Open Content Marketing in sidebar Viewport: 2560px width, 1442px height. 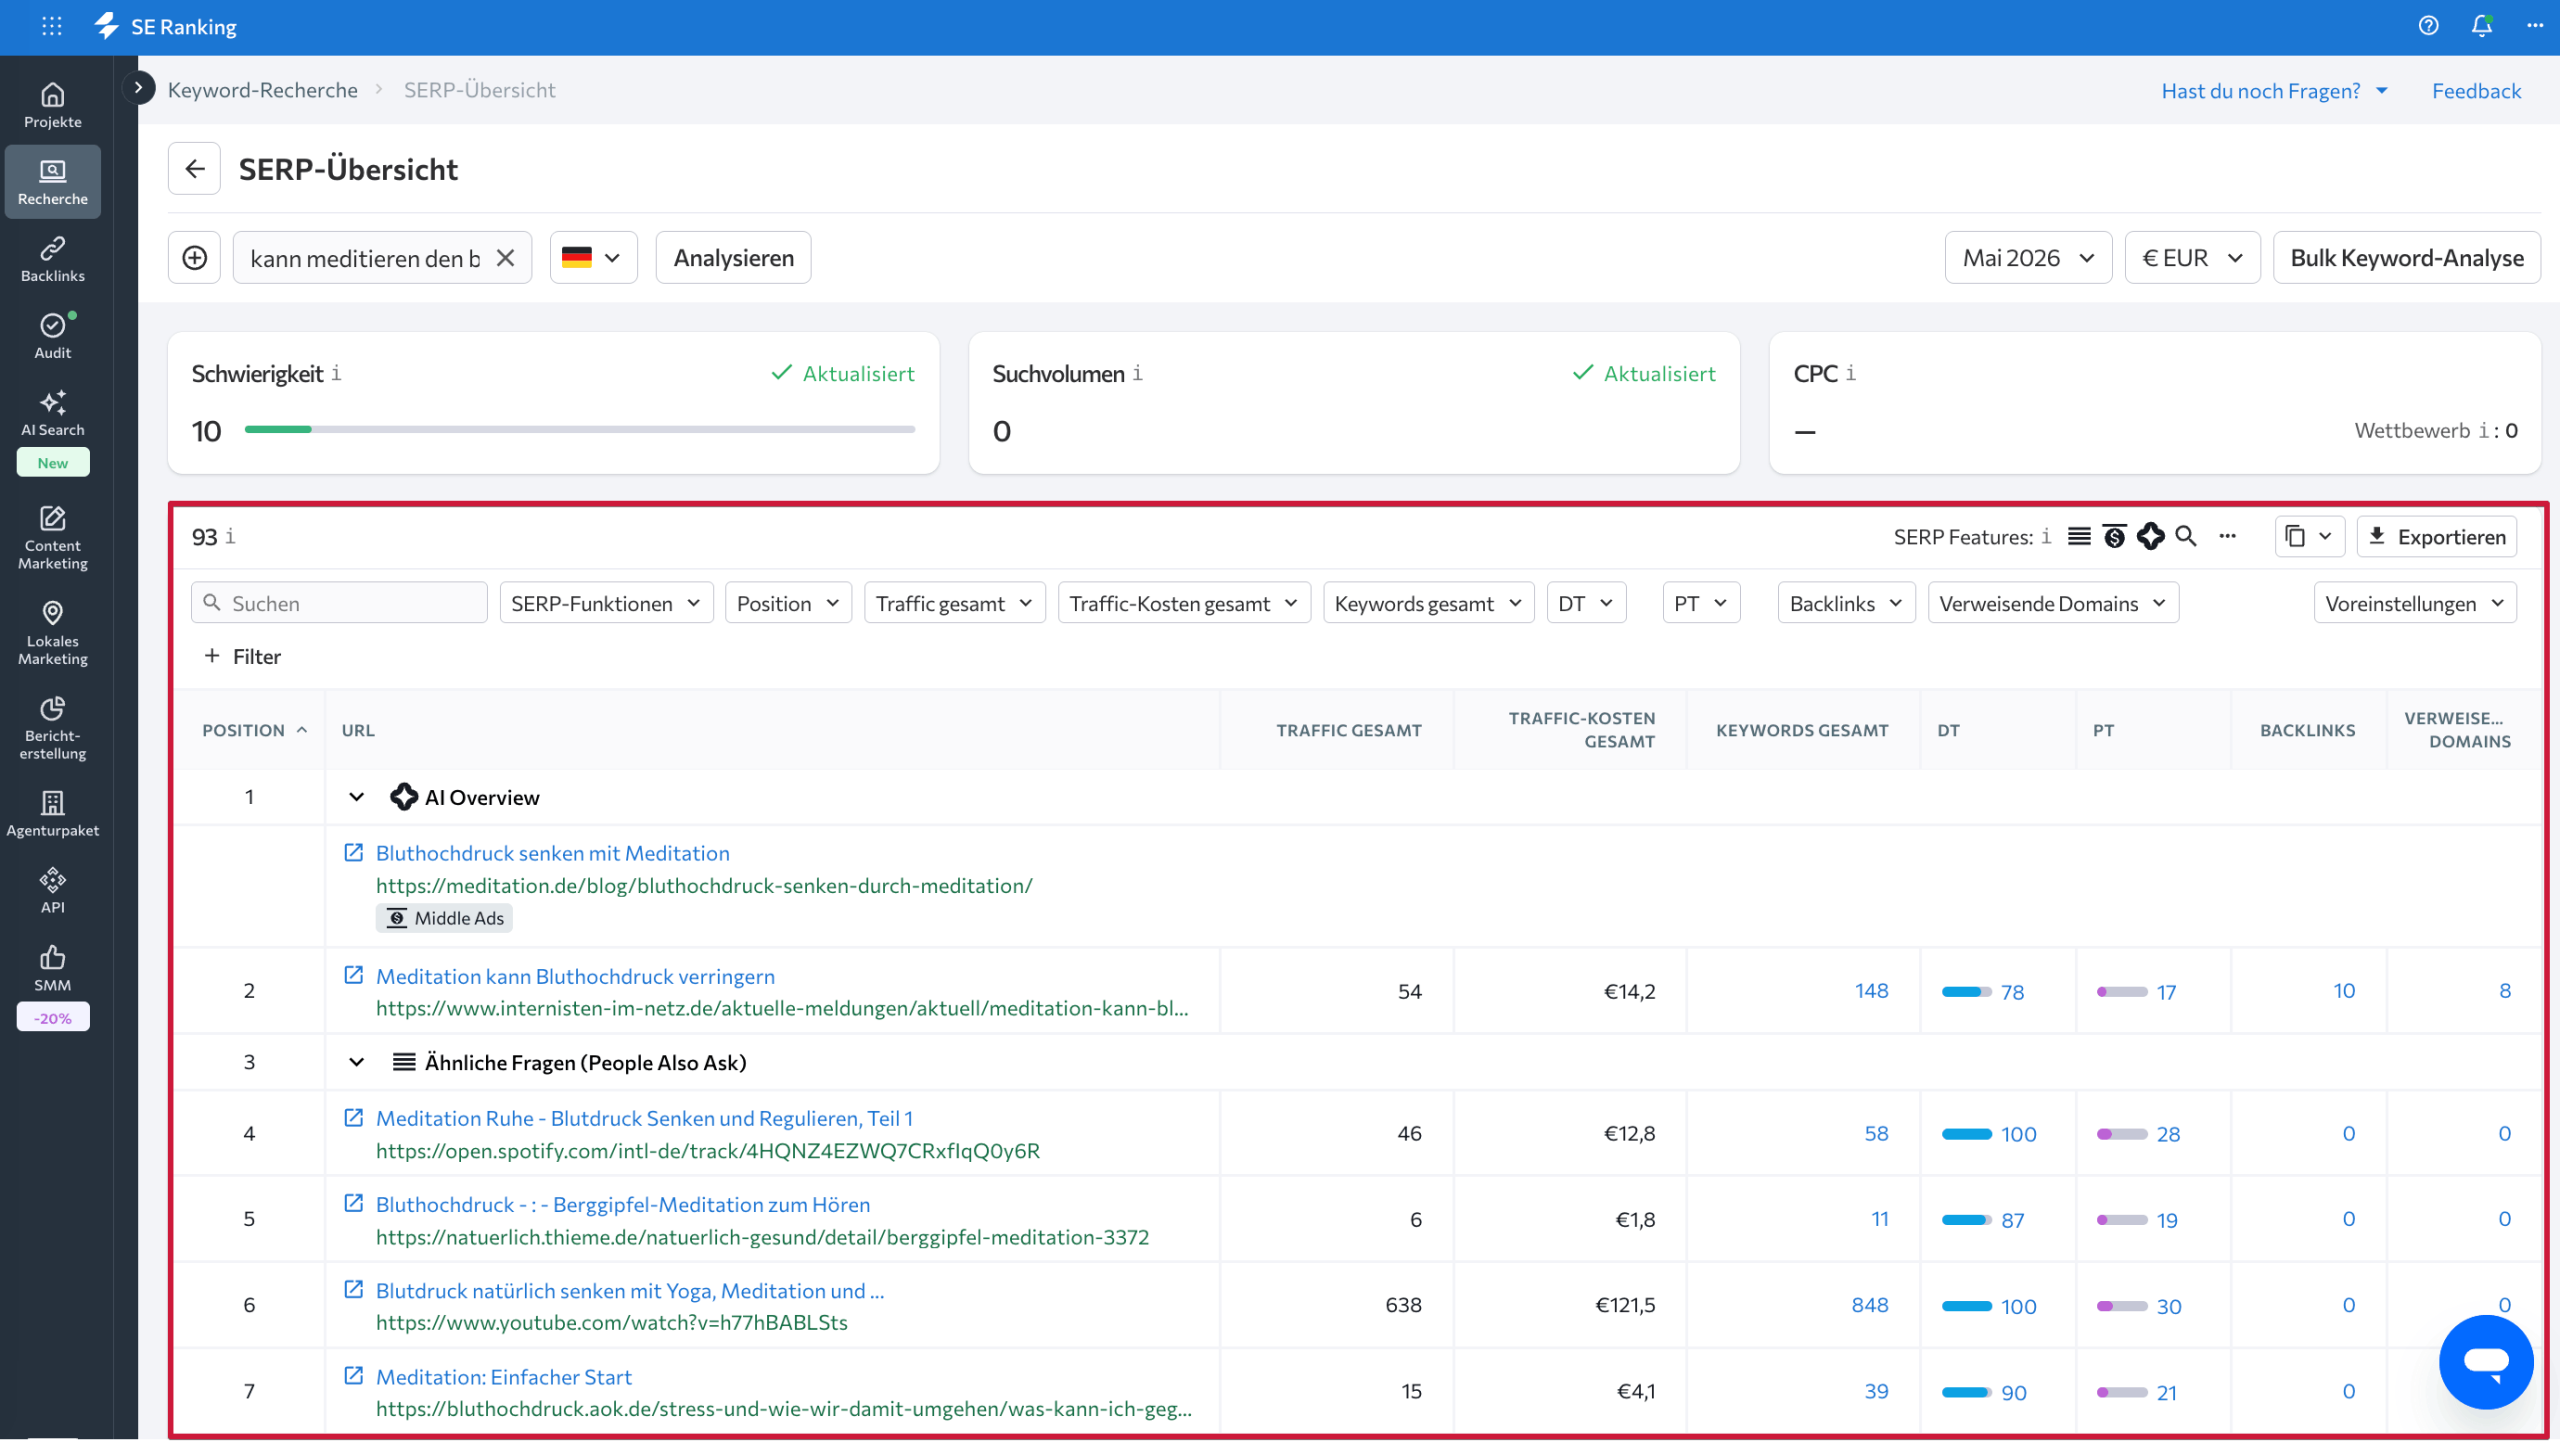coord(53,538)
